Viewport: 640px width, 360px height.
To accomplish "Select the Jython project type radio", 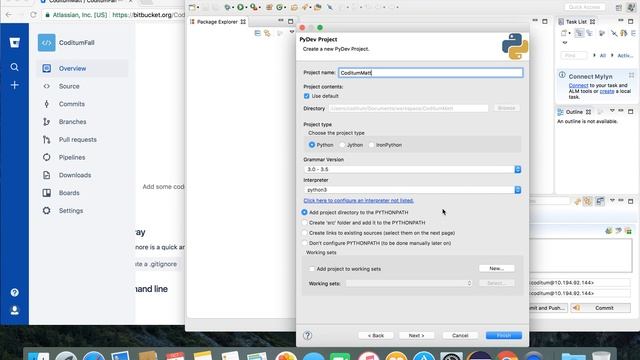I will tap(342, 145).
